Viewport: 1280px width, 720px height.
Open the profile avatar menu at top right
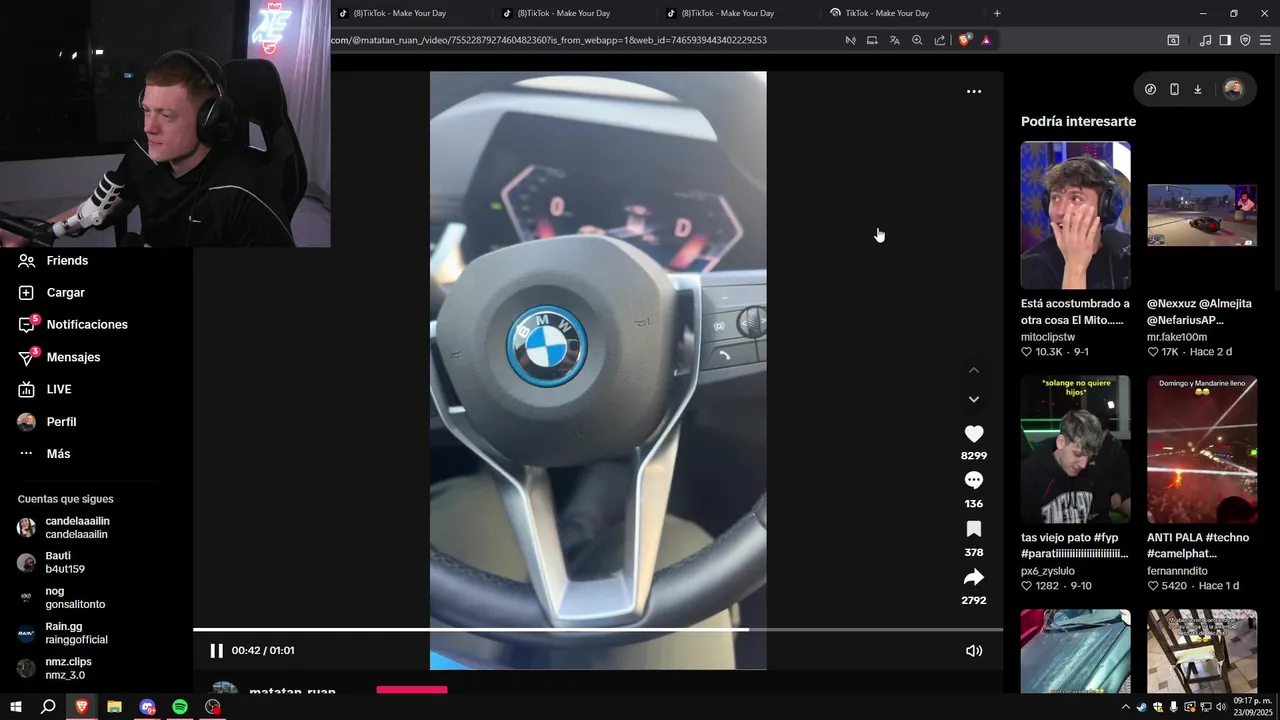pyautogui.click(x=1233, y=89)
